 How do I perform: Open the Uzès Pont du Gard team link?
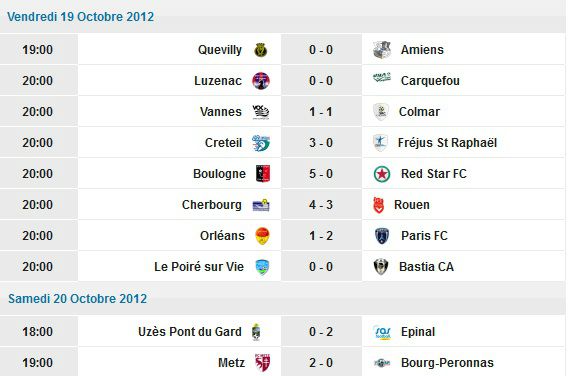point(190,332)
